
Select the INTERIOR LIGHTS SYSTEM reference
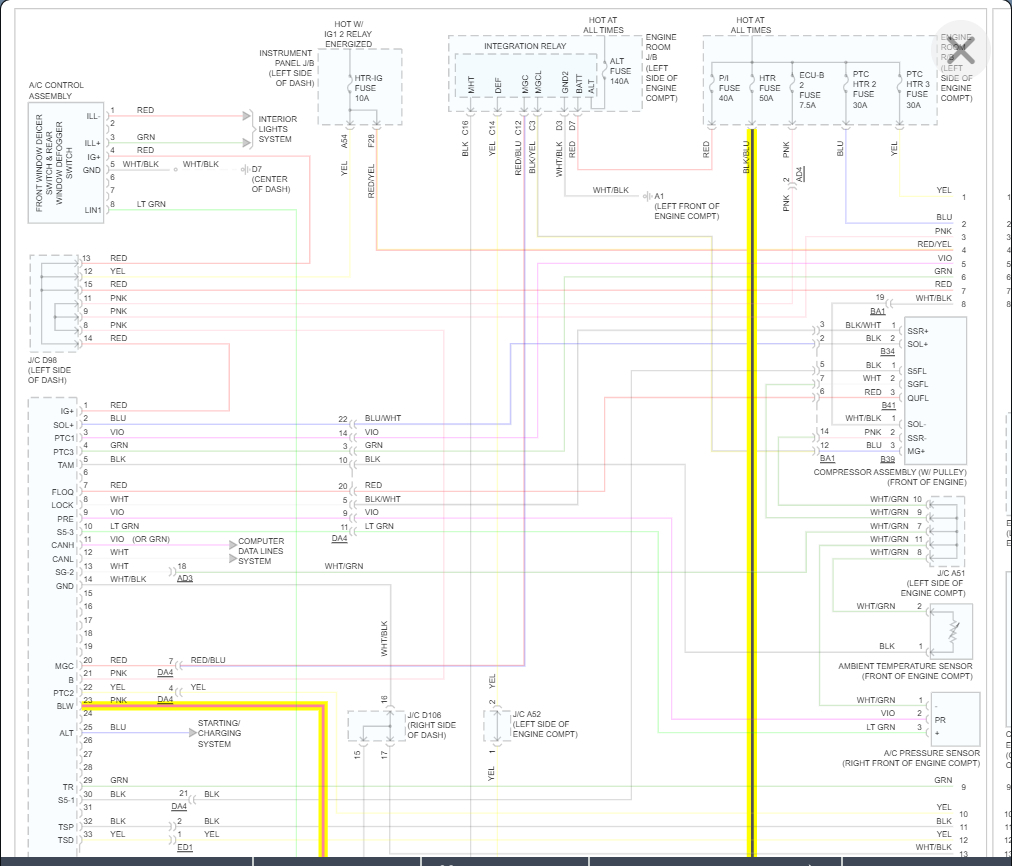(278, 129)
